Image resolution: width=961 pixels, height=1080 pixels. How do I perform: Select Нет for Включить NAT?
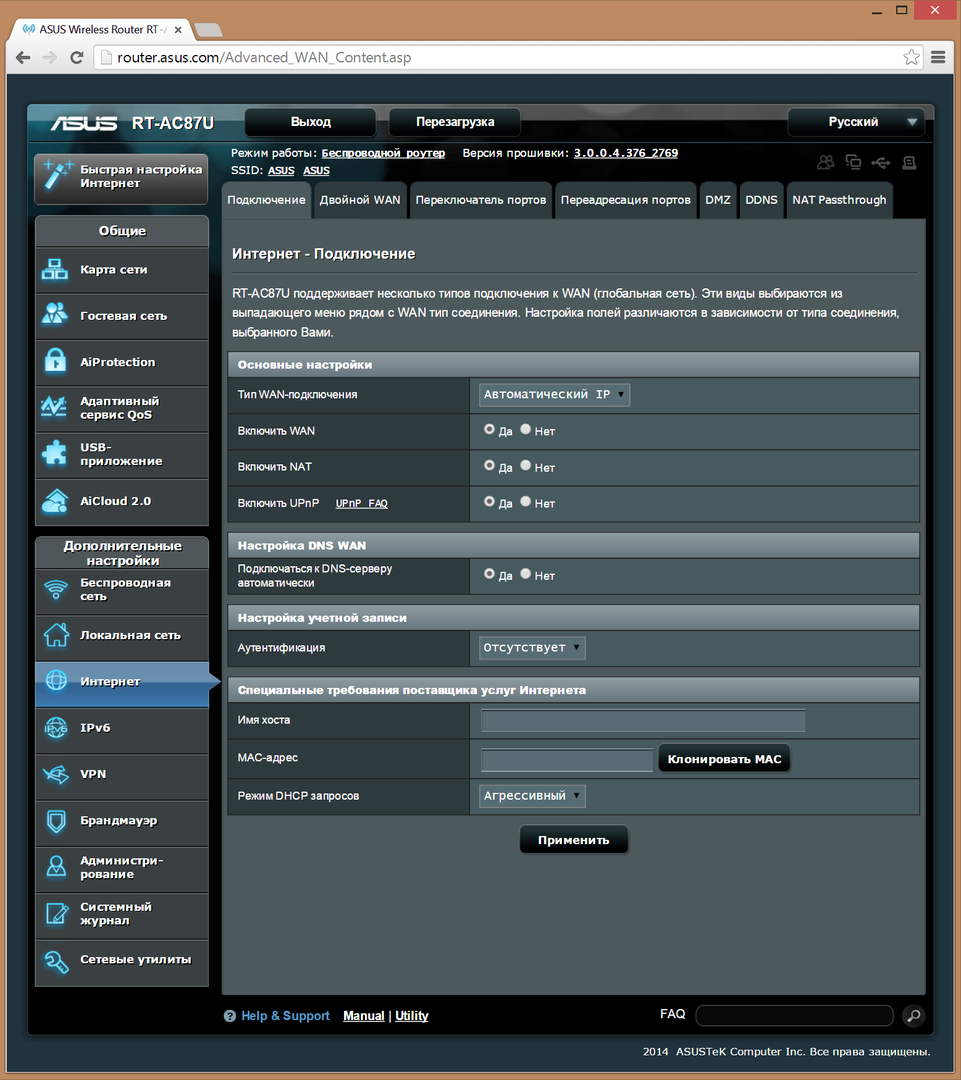(x=526, y=466)
